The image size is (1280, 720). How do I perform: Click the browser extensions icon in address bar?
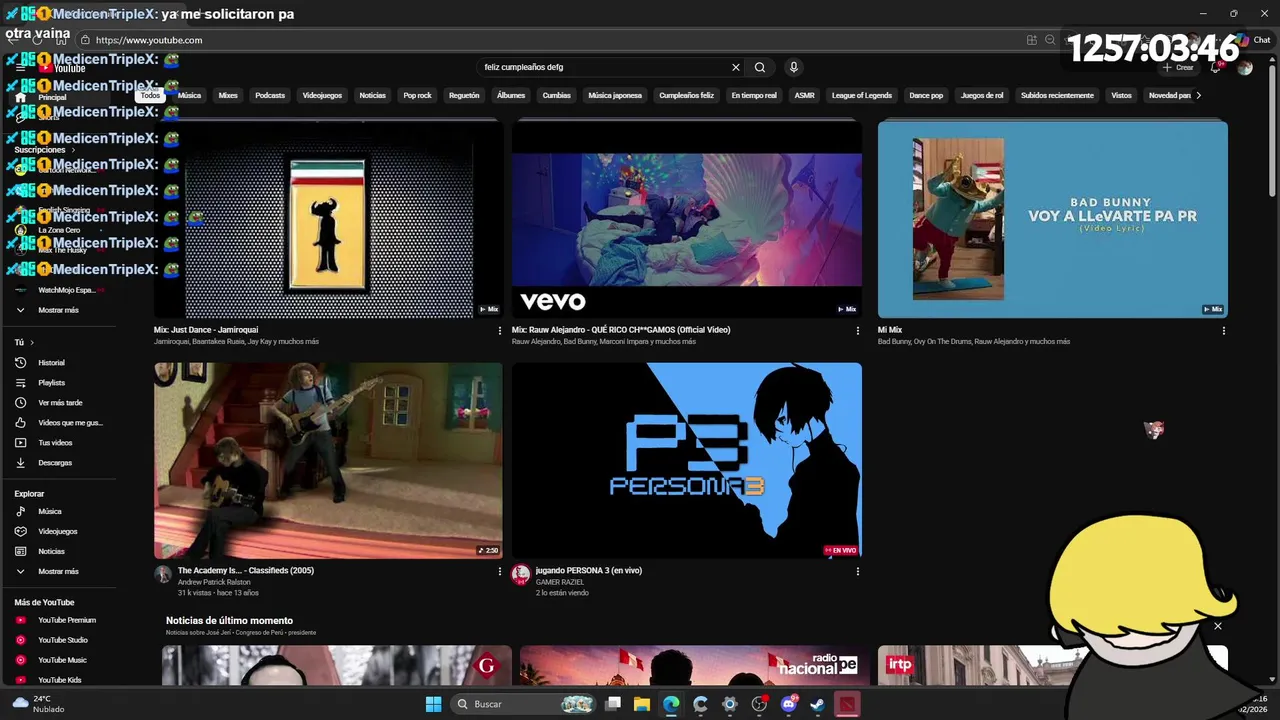[1031, 40]
